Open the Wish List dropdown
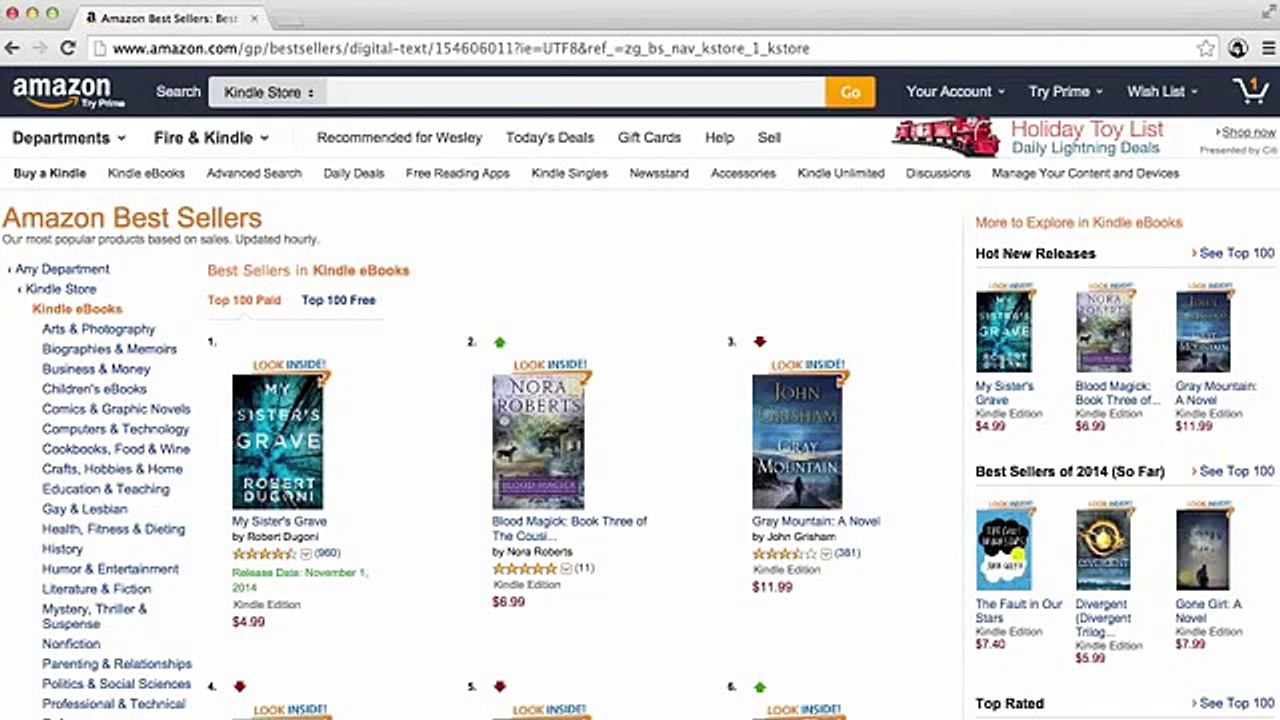Screen dimensions: 1280x720 click(x=1162, y=91)
